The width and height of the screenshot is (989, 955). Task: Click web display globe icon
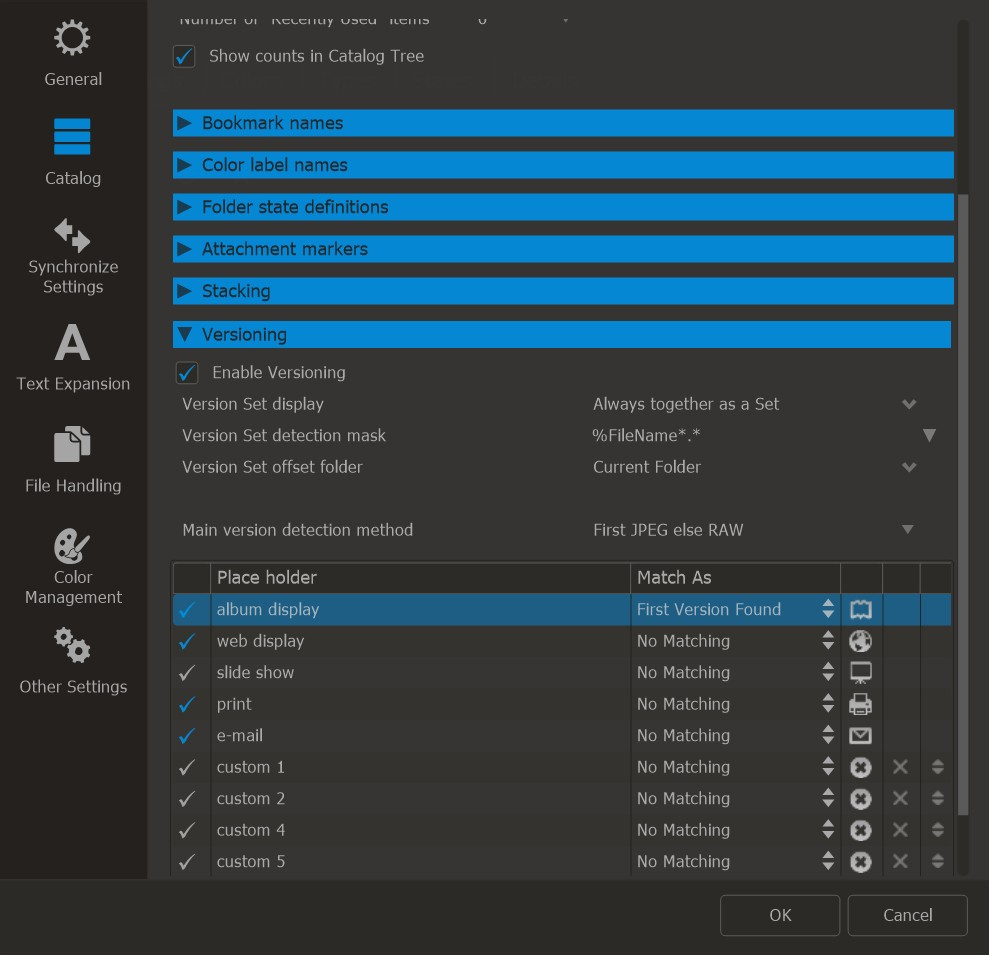pos(860,641)
